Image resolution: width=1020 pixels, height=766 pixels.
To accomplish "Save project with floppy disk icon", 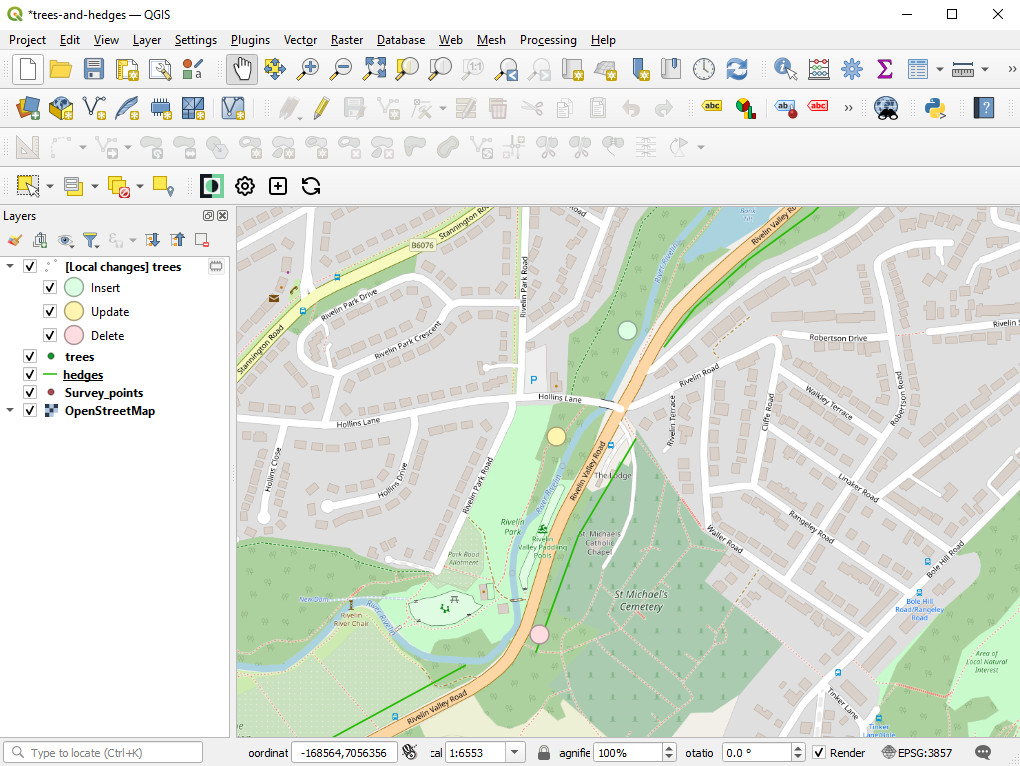I will point(94,69).
